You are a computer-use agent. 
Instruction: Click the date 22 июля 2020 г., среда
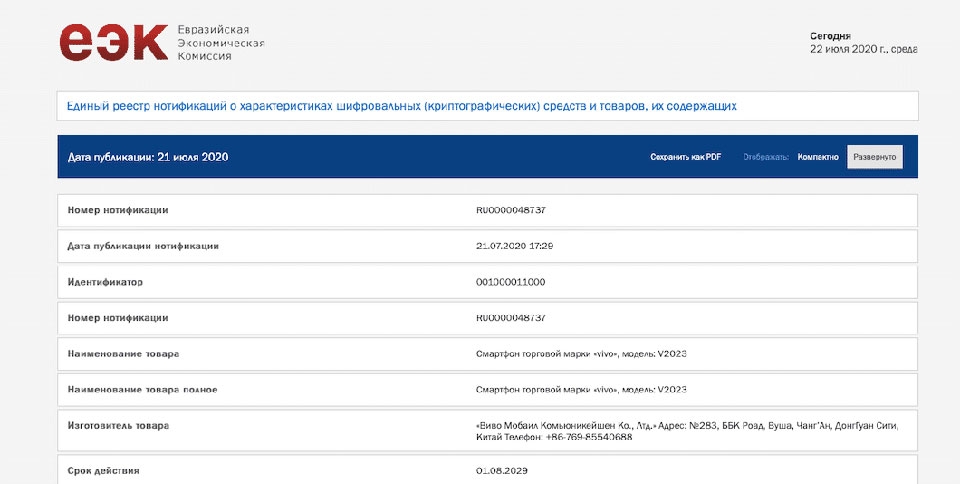click(864, 50)
